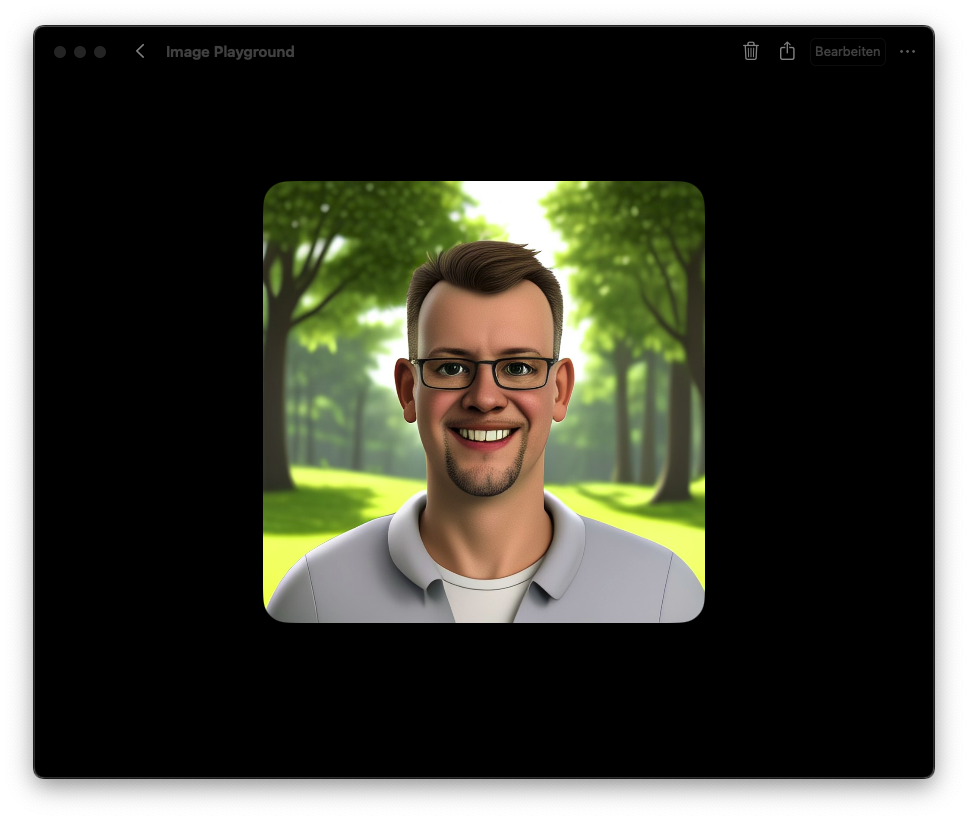Open the share menu icon
Screen dimensions: 968x820
[x=787, y=51]
